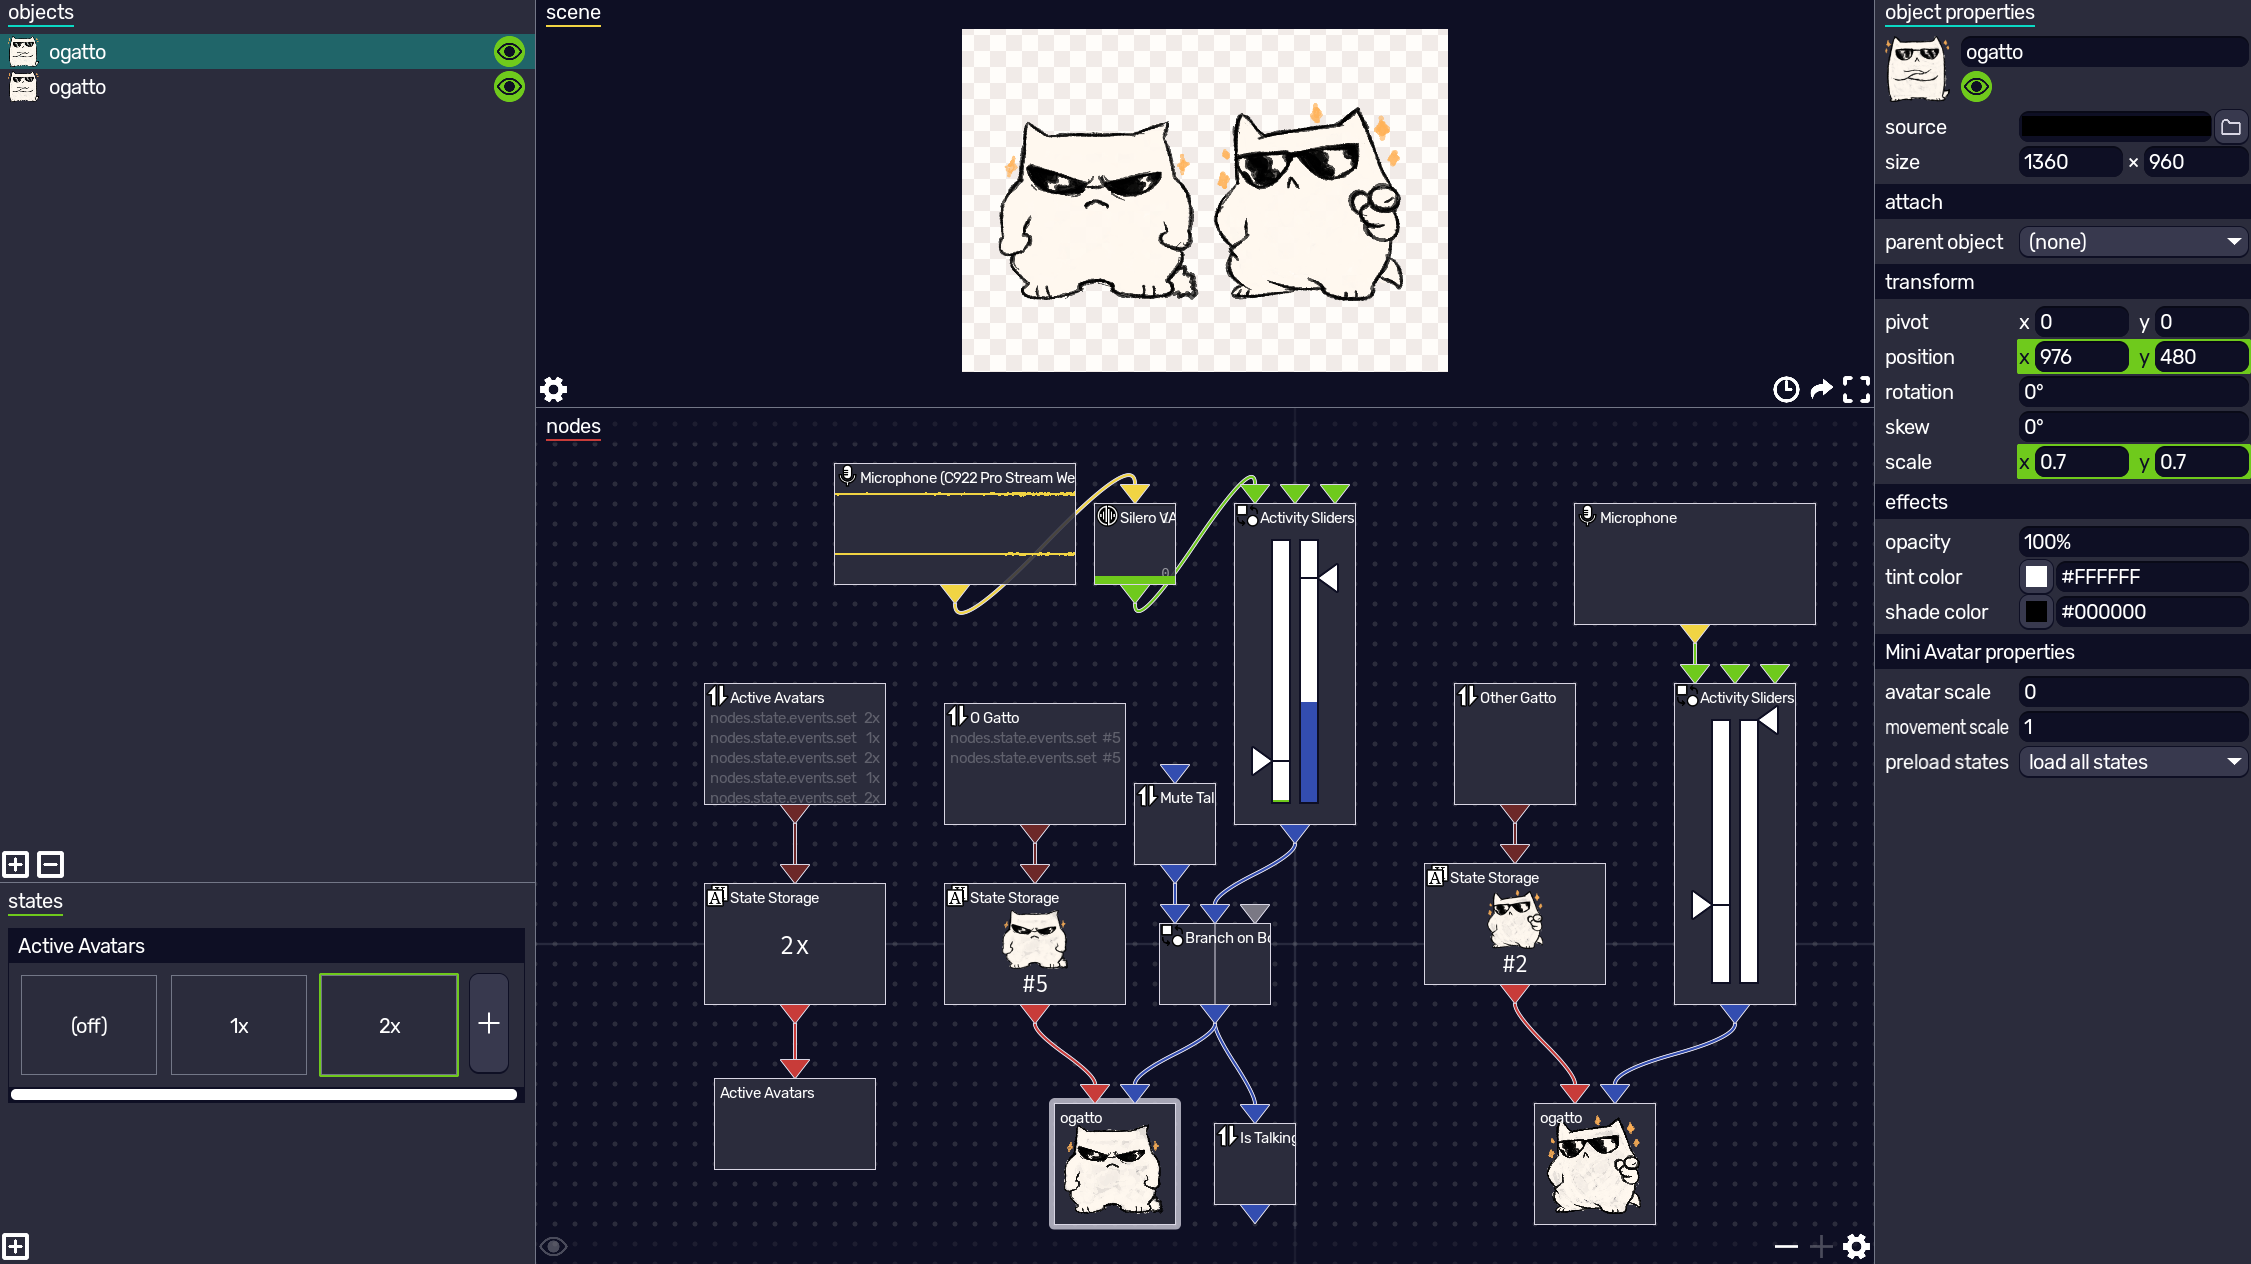Open the scene settings gear

pos(553,389)
